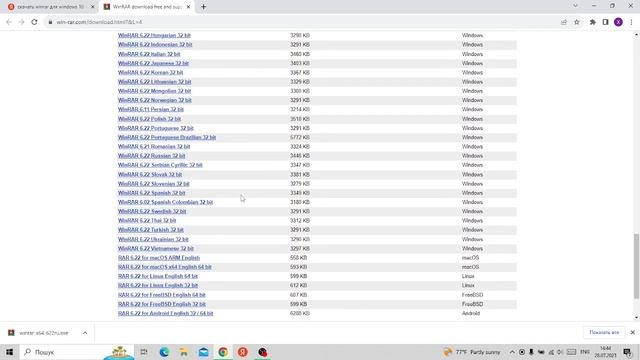The image size is (640, 360).
Task: Download WinRAR 6.22 Japanese 32 bit
Action: (x=153, y=63)
